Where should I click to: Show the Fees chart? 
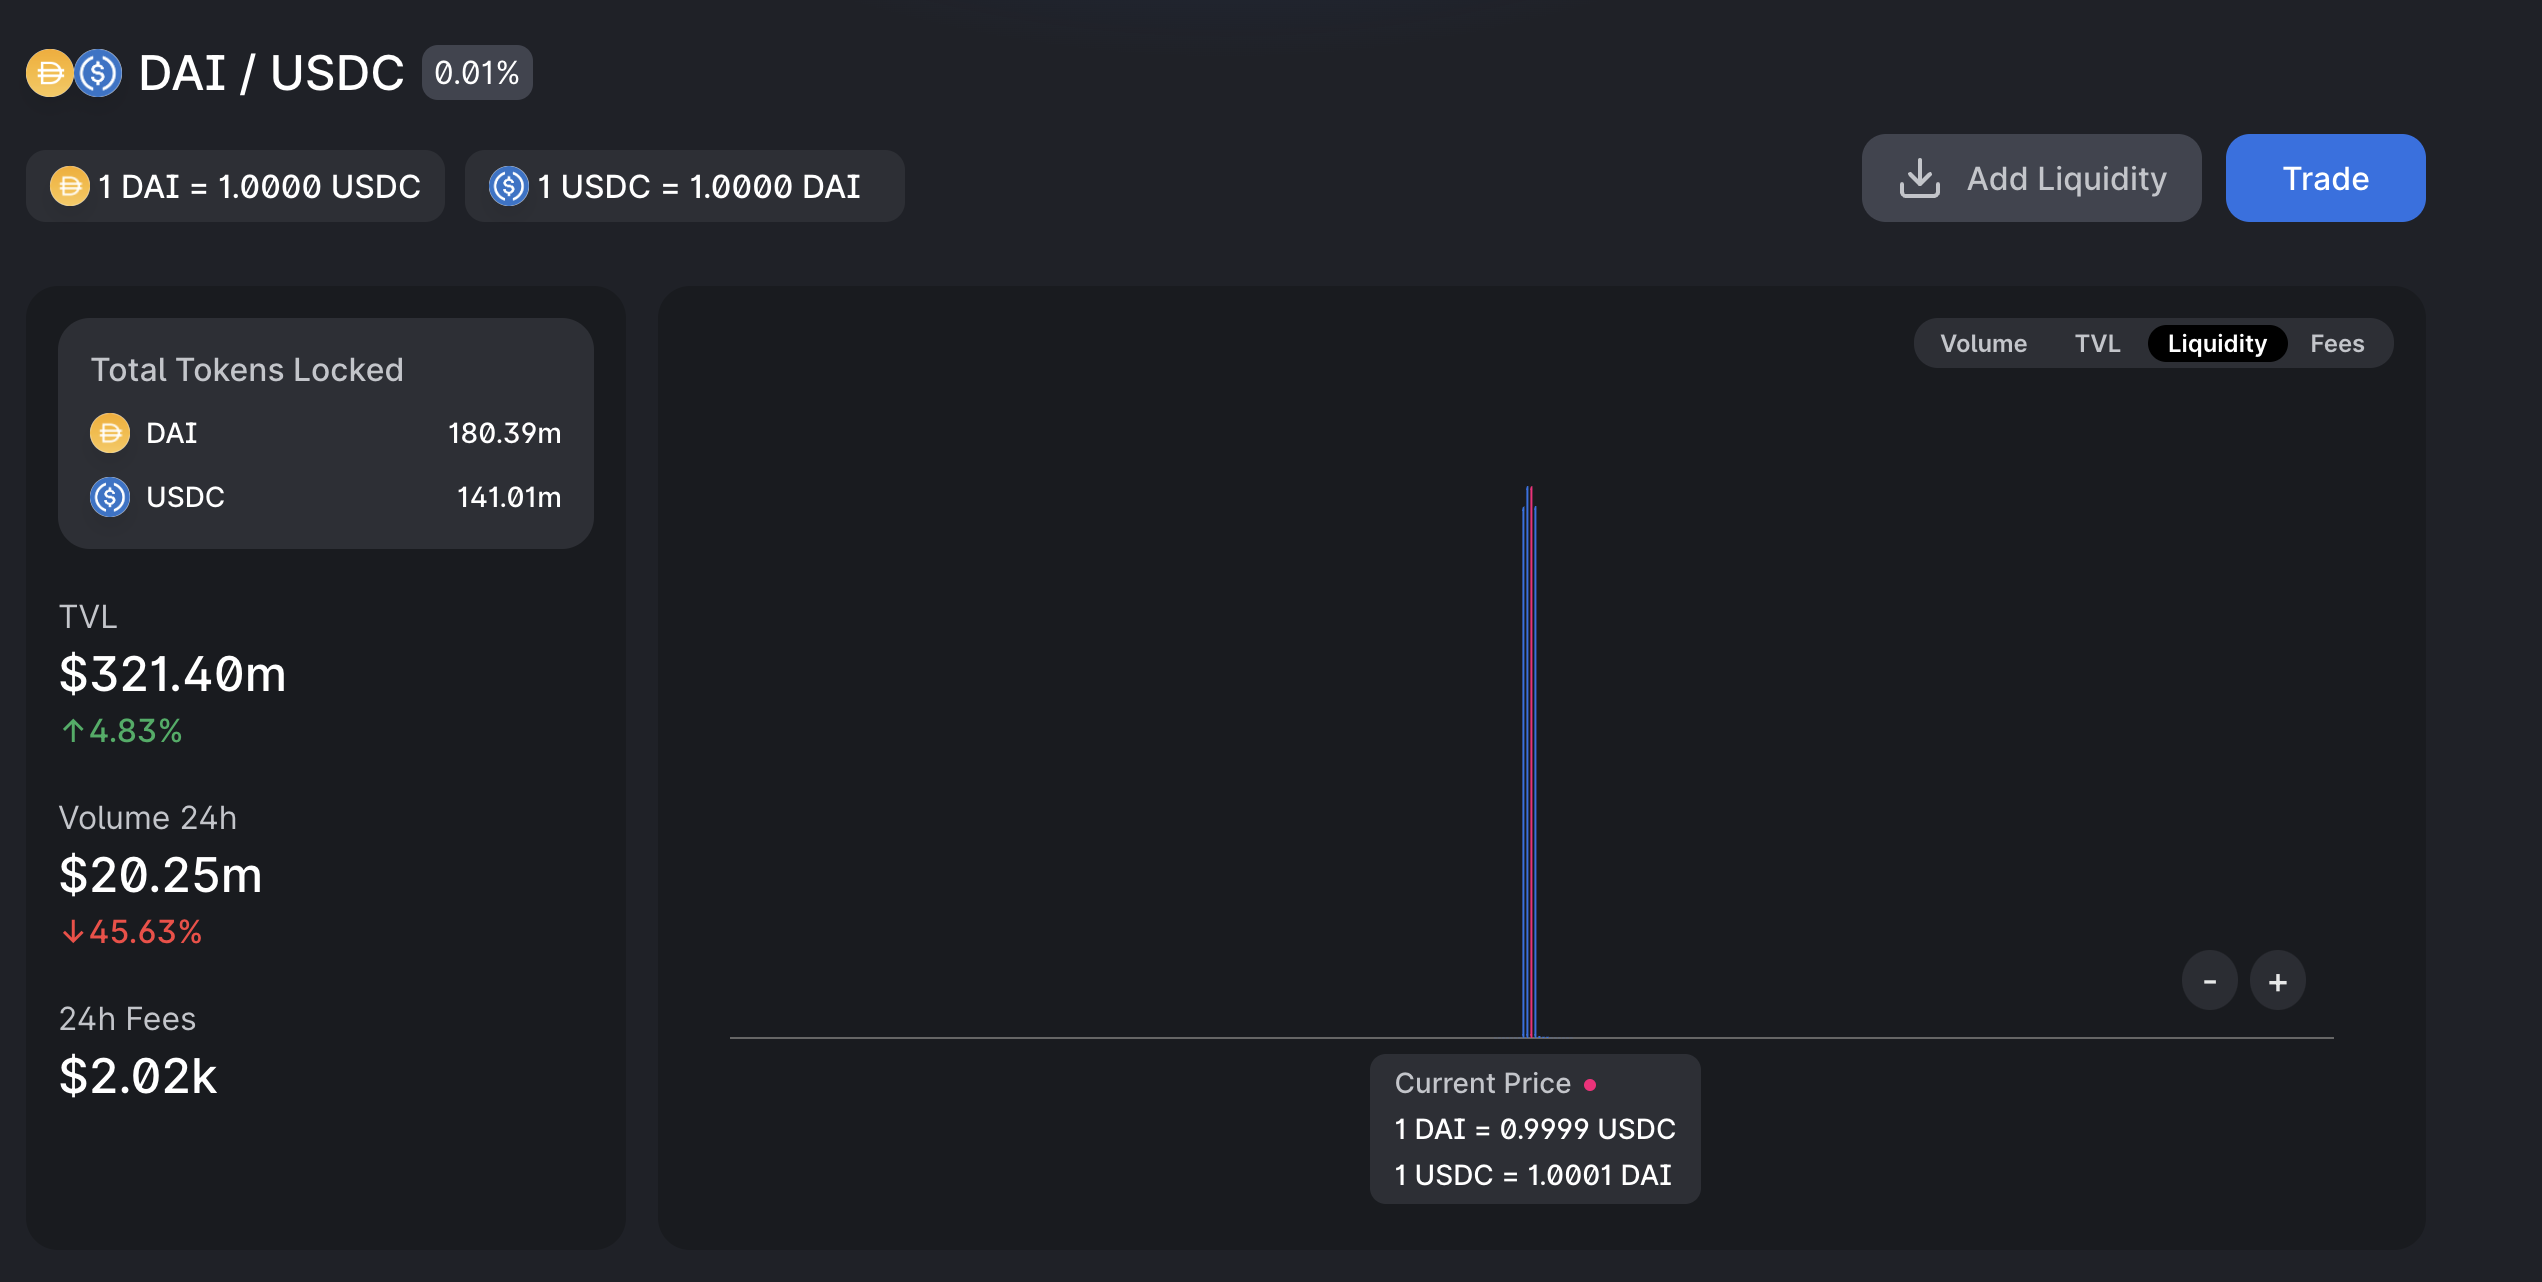pyautogui.click(x=2337, y=344)
